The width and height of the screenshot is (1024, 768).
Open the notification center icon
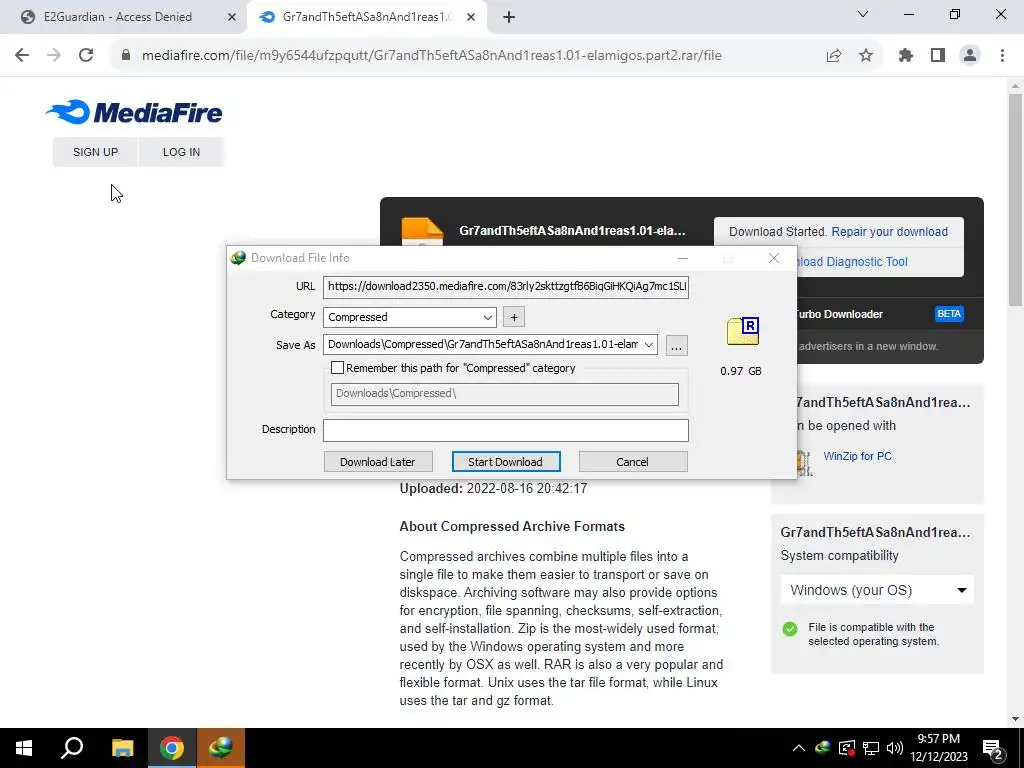(993, 748)
